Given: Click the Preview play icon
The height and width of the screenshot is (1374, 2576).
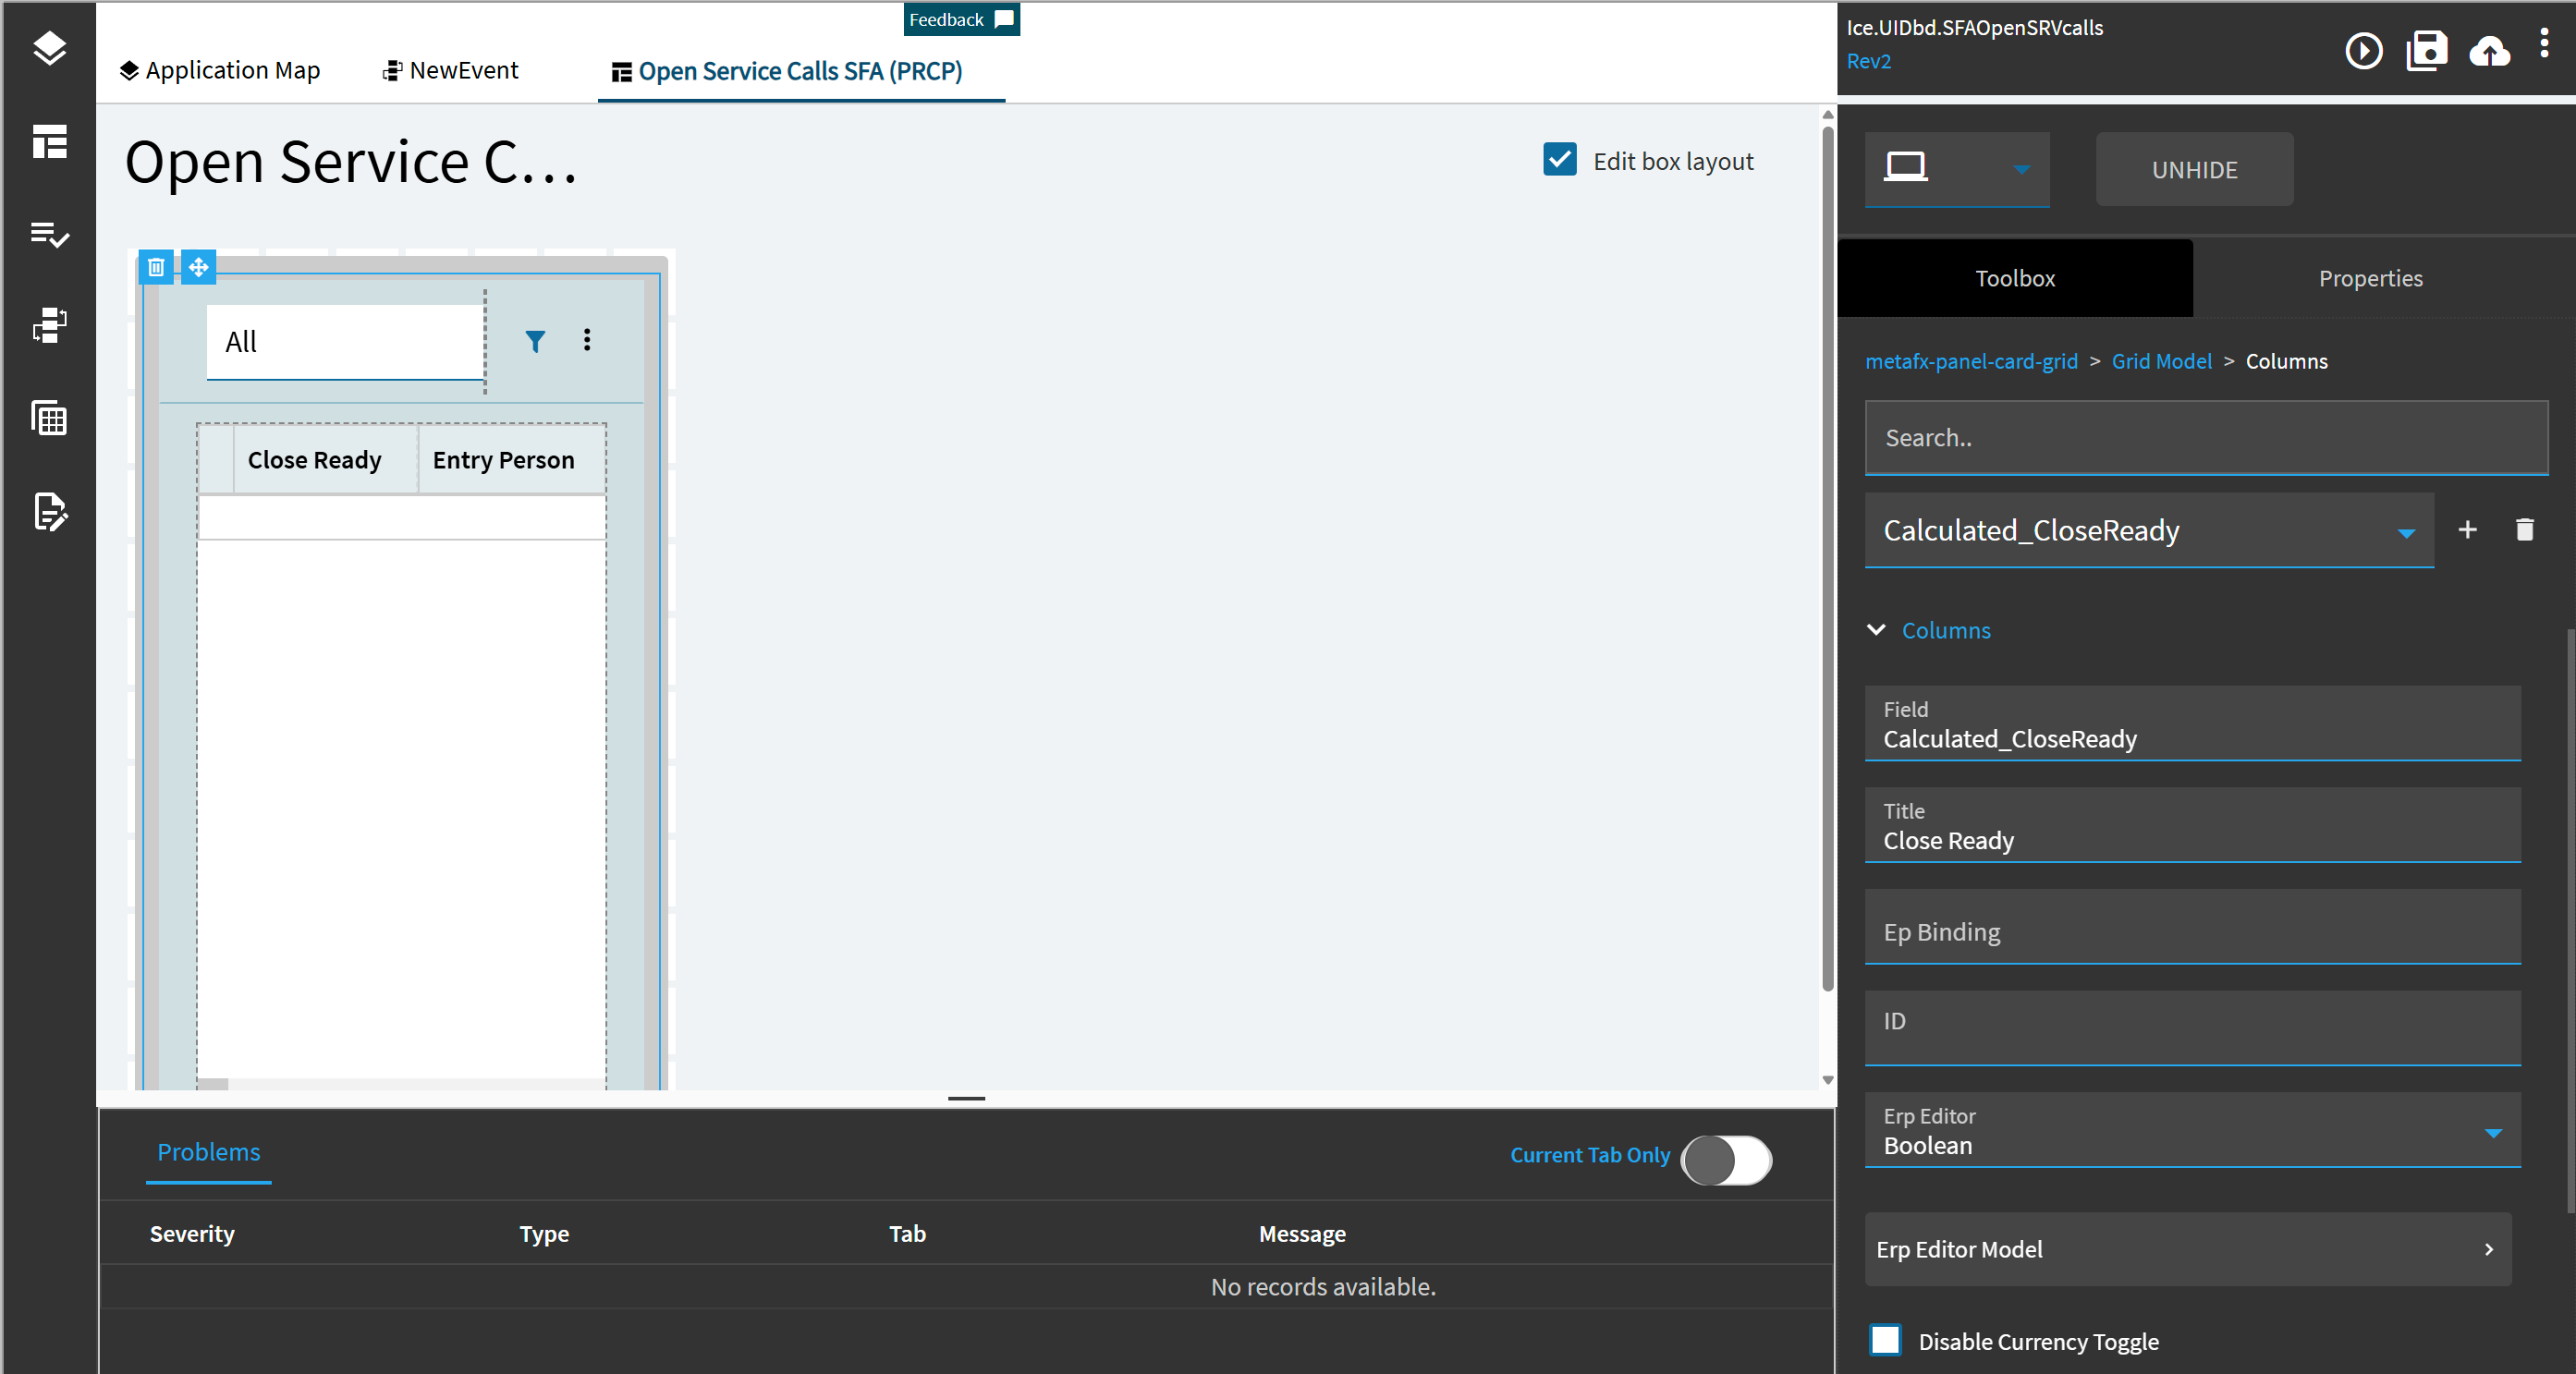Looking at the screenshot, I should tap(2363, 51).
